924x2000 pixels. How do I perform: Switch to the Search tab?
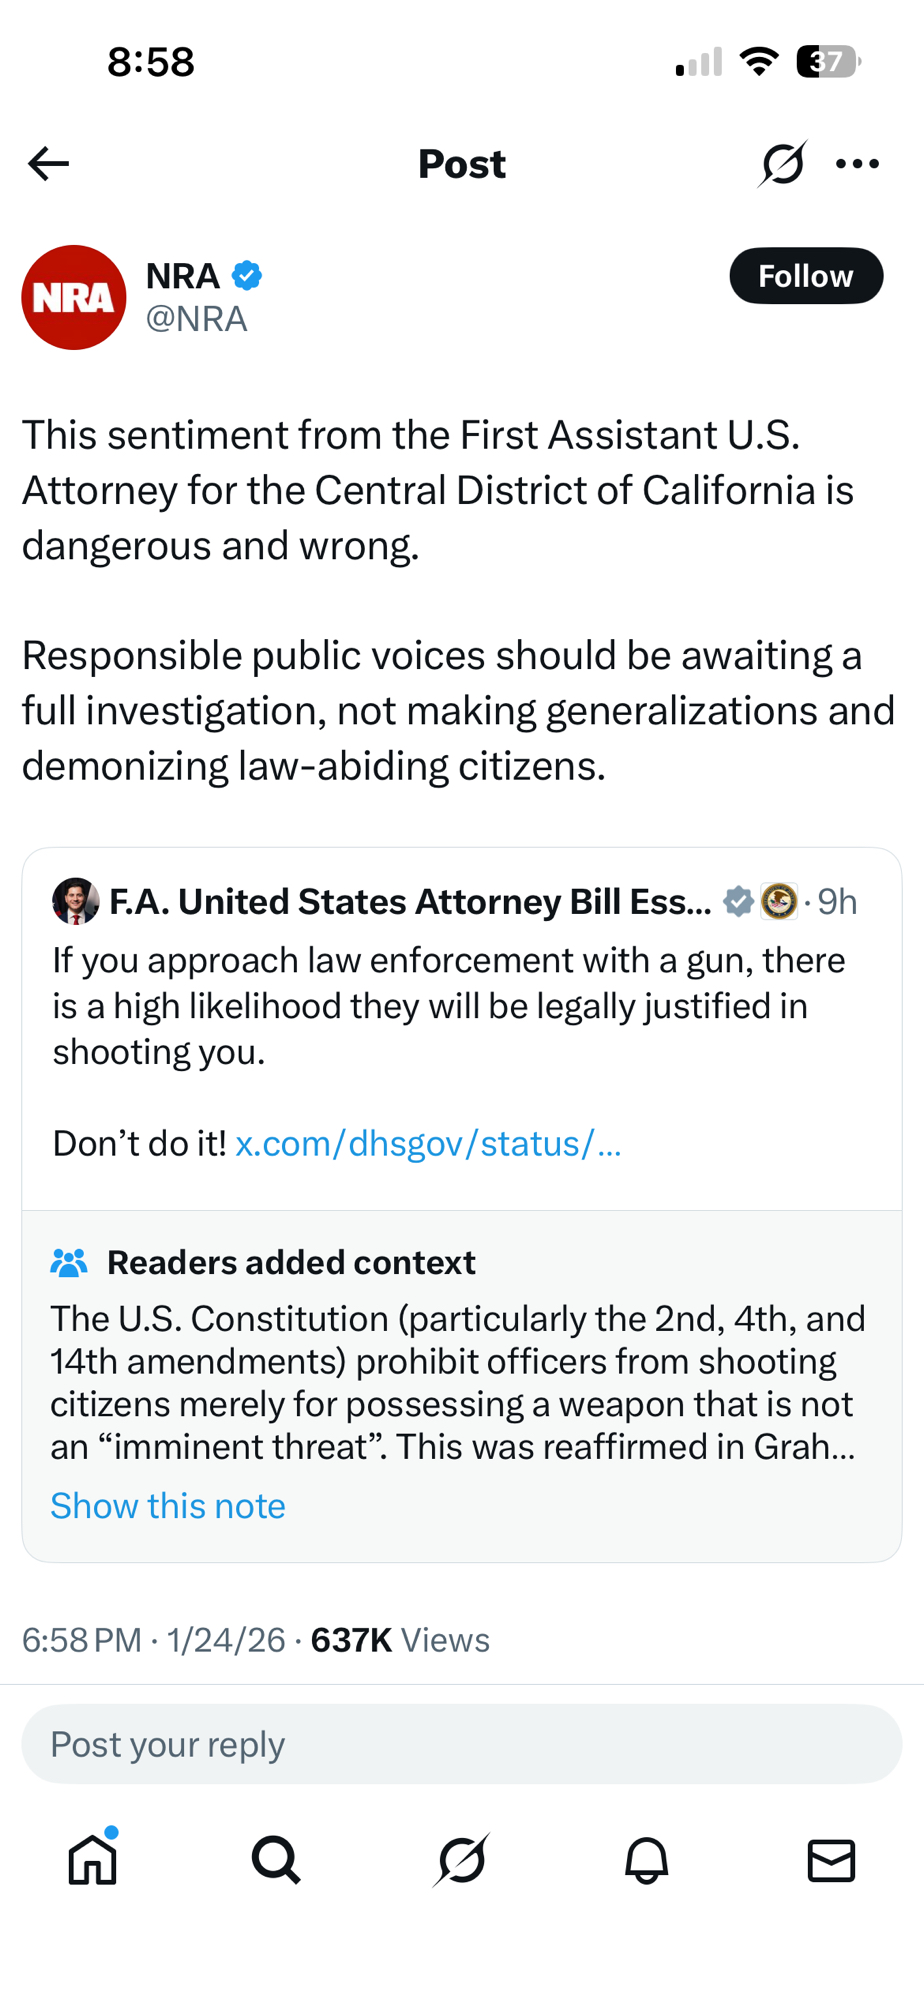click(x=276, y=1860)
